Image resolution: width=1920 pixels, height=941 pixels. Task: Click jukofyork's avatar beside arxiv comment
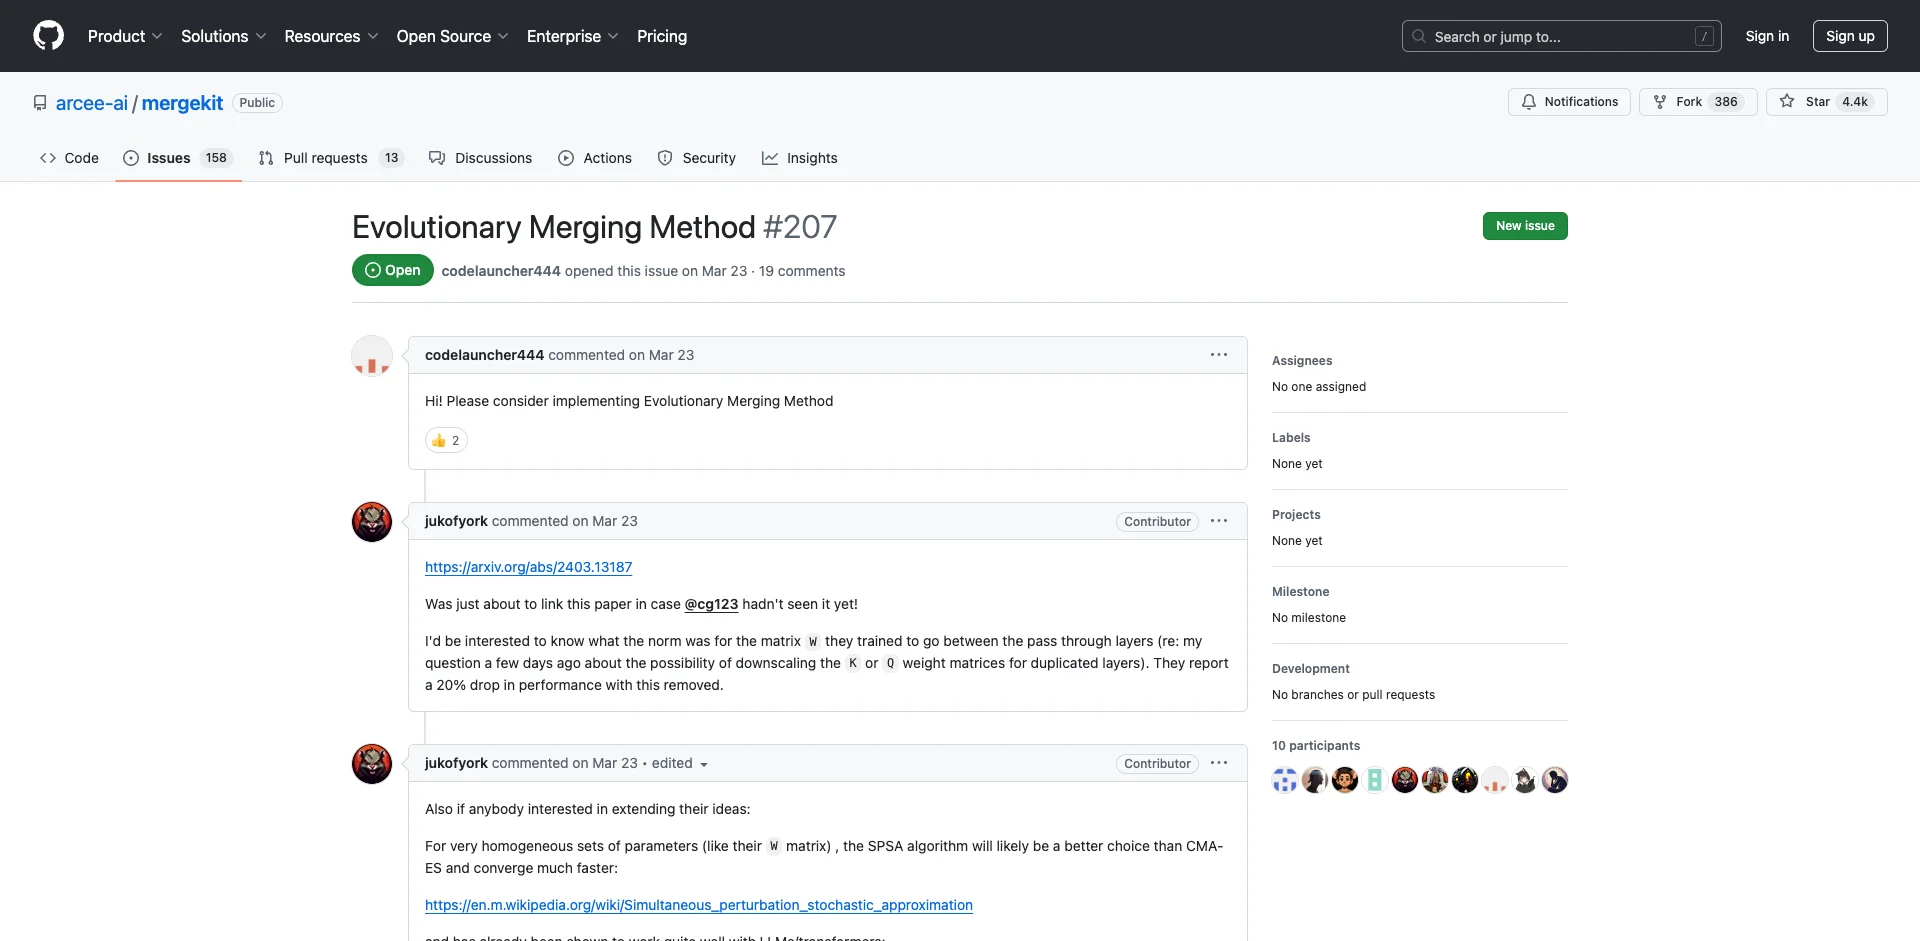point(372,522)
